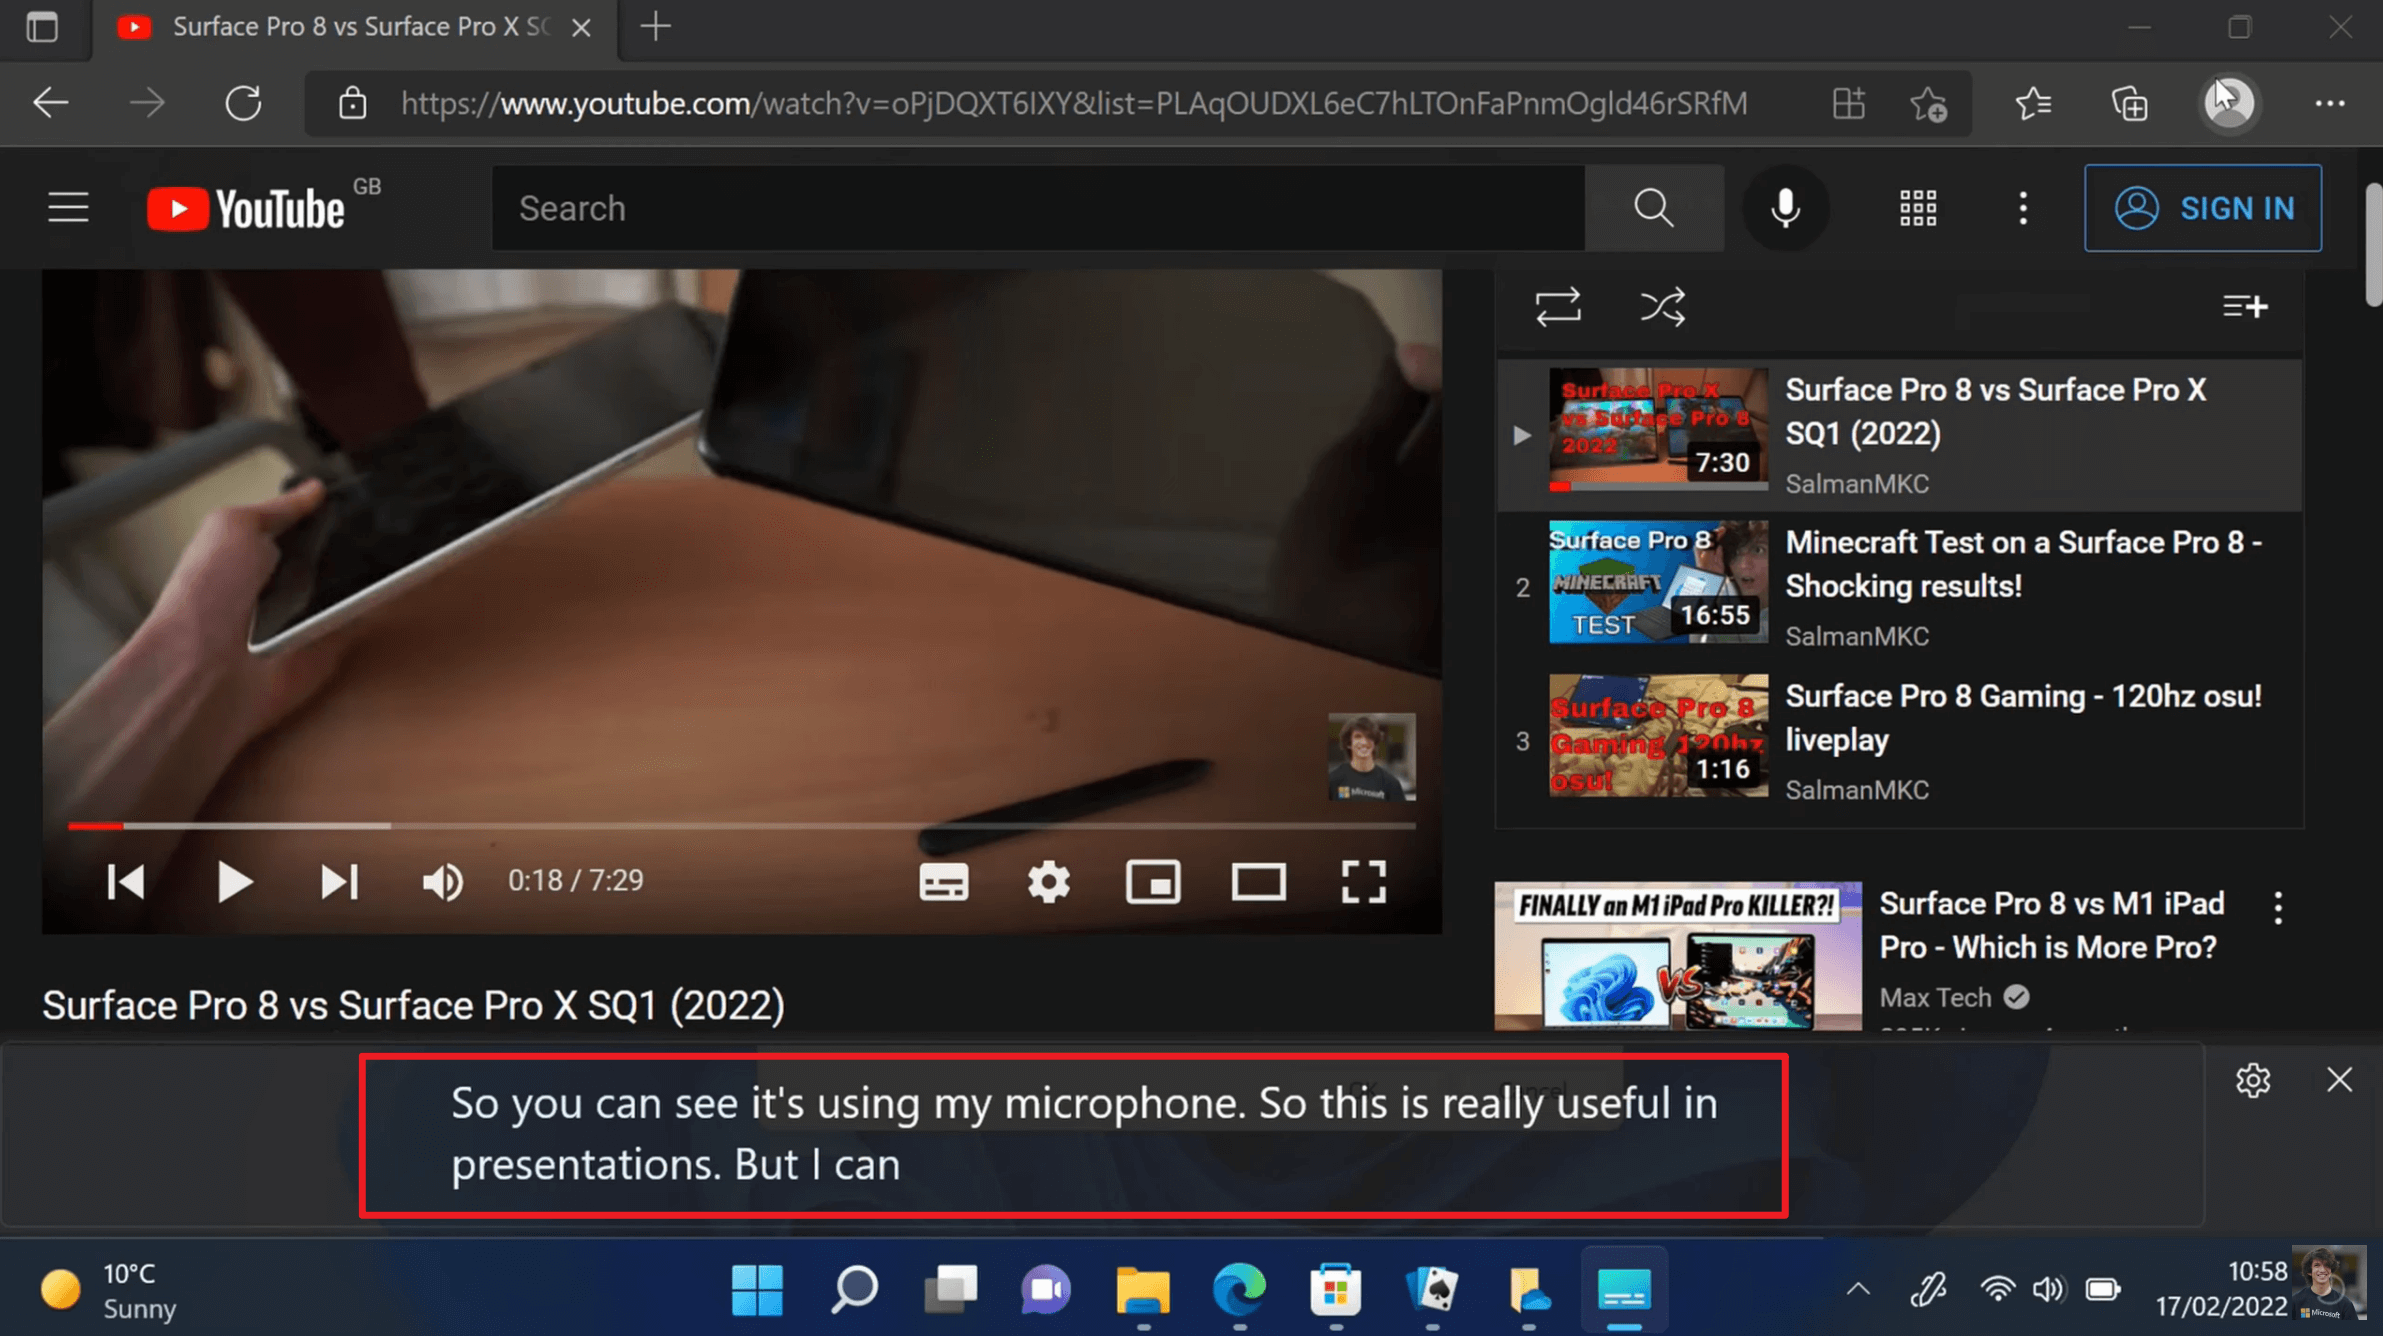The image size is (2383, 1336).
Task: Open YouTube settings three-dot menu
Action: pyautogui.click(x=2022, y=208)
